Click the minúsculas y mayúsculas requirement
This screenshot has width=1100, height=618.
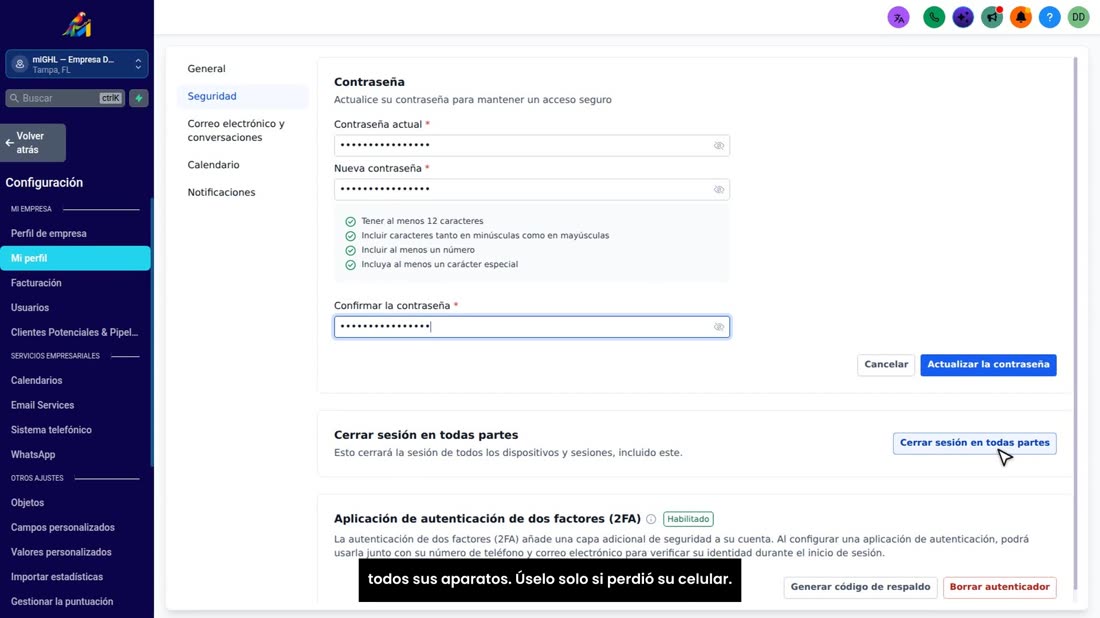point(485,236)
